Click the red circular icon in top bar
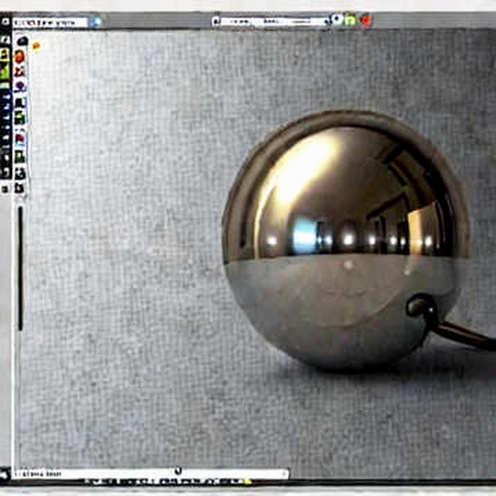The height and width of the screenshot is (496, 496). 366,21
